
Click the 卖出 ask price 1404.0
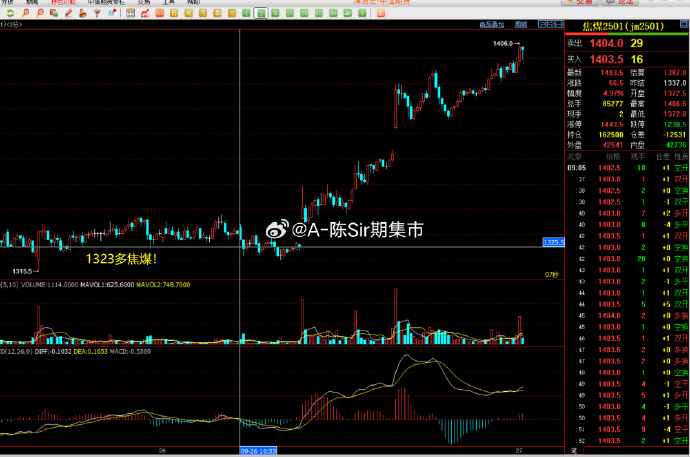coord(606,43)
